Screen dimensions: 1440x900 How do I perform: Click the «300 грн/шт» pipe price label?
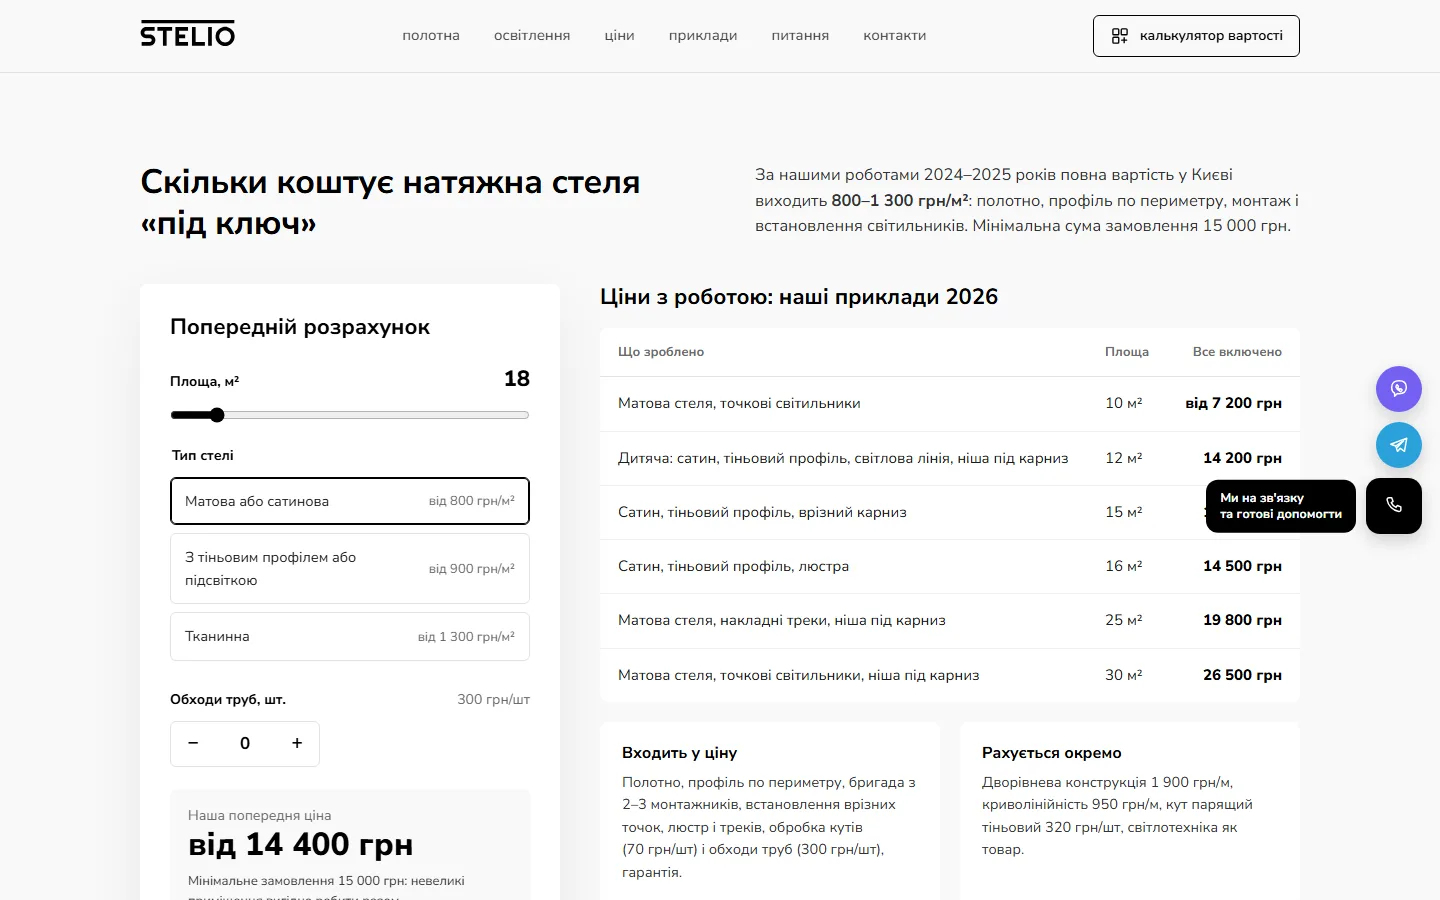[x=493, y=699]
